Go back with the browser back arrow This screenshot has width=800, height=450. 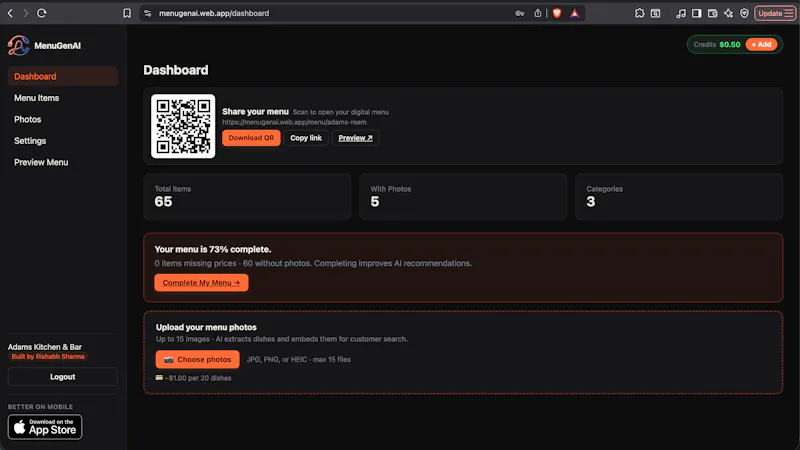point(10,13)
